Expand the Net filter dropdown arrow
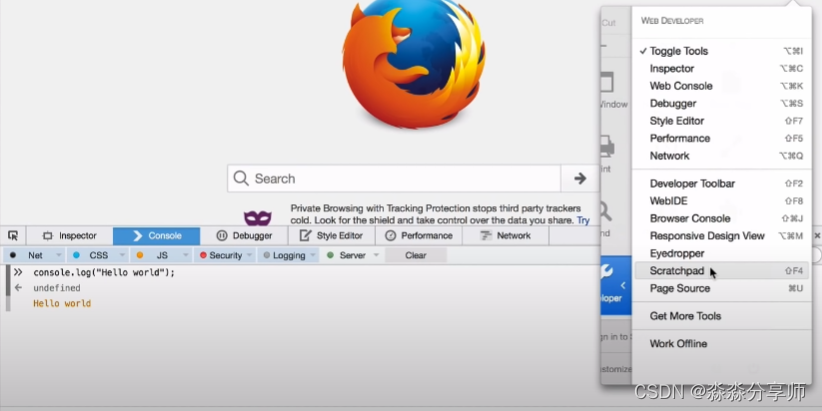Image resolution: width=822 pixels, height=411 pixels. (x=59, y=255)
